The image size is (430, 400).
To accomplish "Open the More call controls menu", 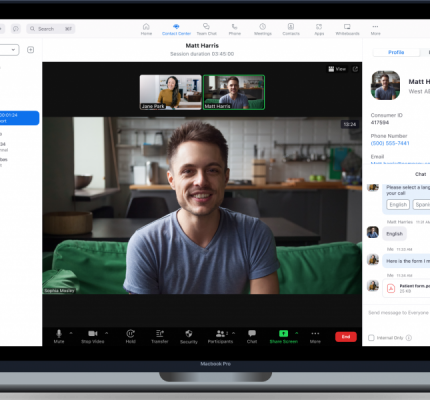I will click(315, 336).
